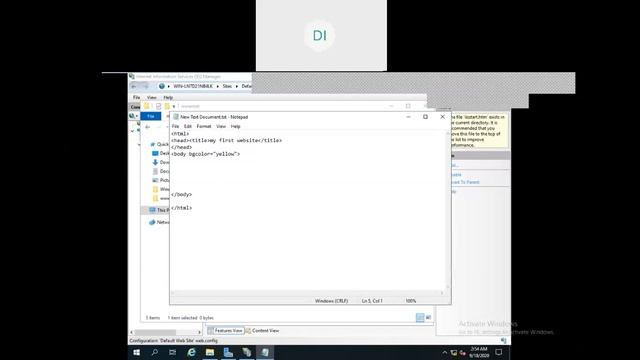Screen dimensions: 640x360
Task: Open Notepad's Edit menu
Action: tap(188, 127)
